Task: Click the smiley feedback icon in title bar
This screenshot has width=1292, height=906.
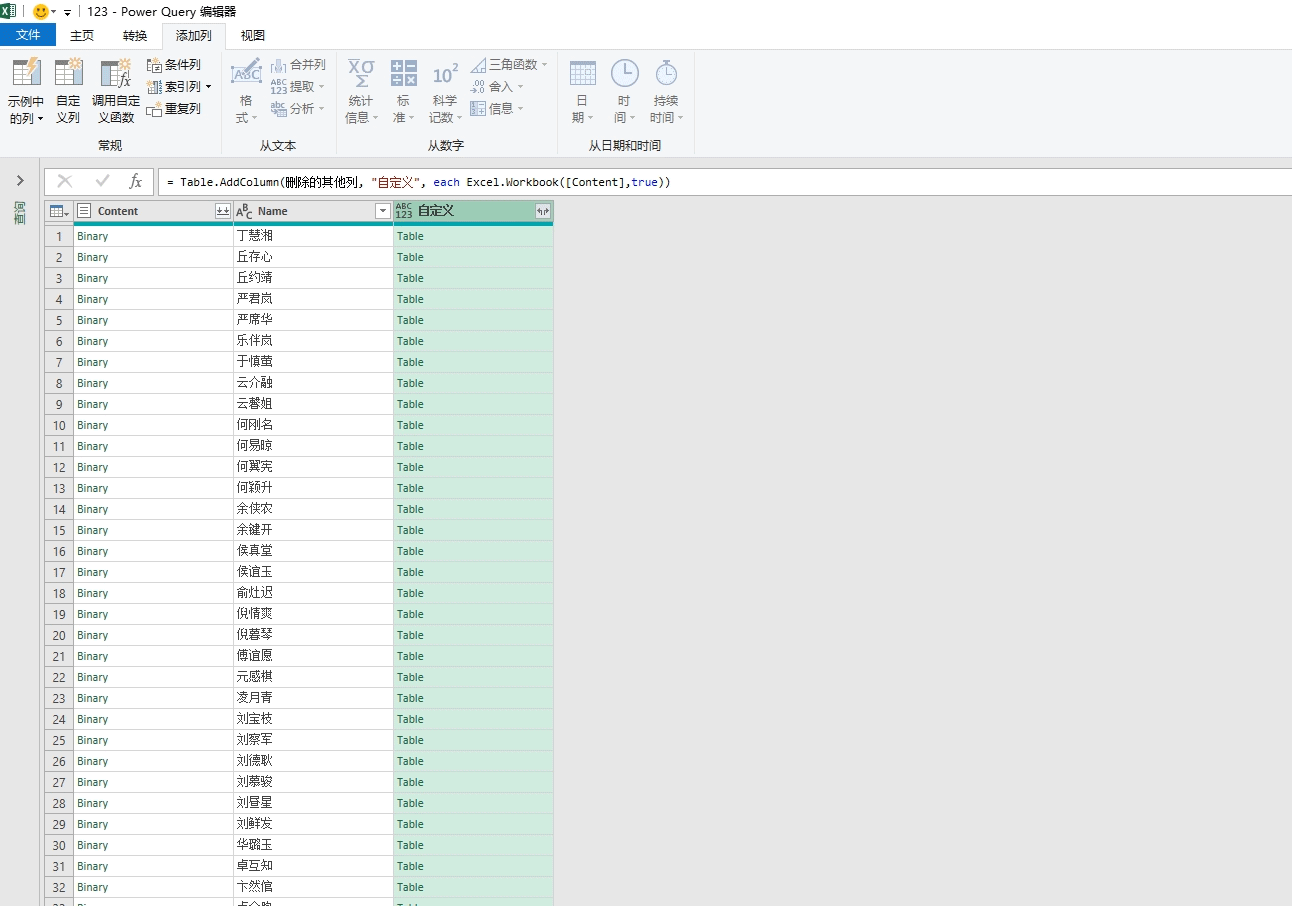Action: click(41, 12)
